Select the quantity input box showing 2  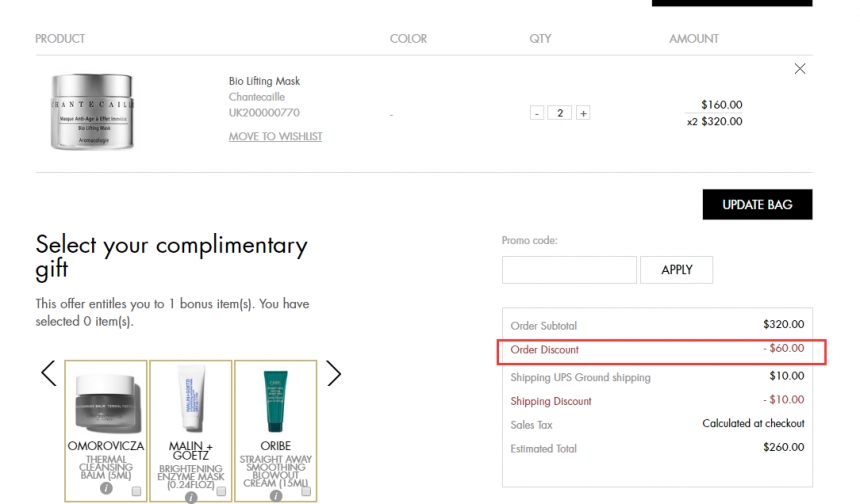tap(560, 113)
